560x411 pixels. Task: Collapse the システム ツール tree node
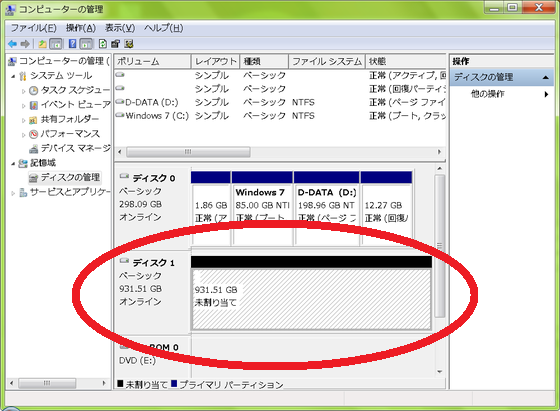(x=13, y=76)
